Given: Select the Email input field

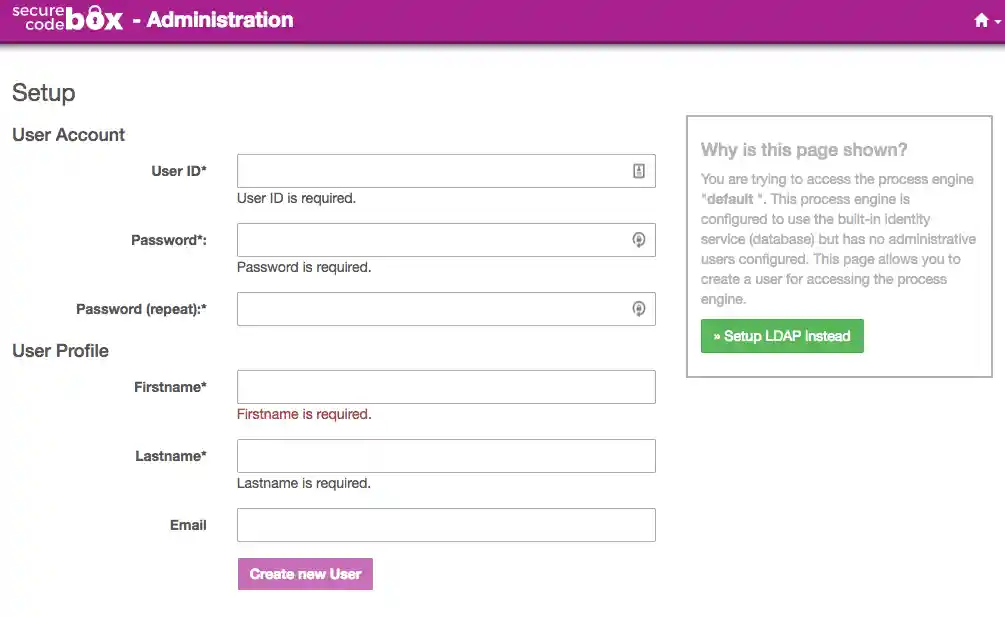Looking at the screenshot, I should 446,525.
